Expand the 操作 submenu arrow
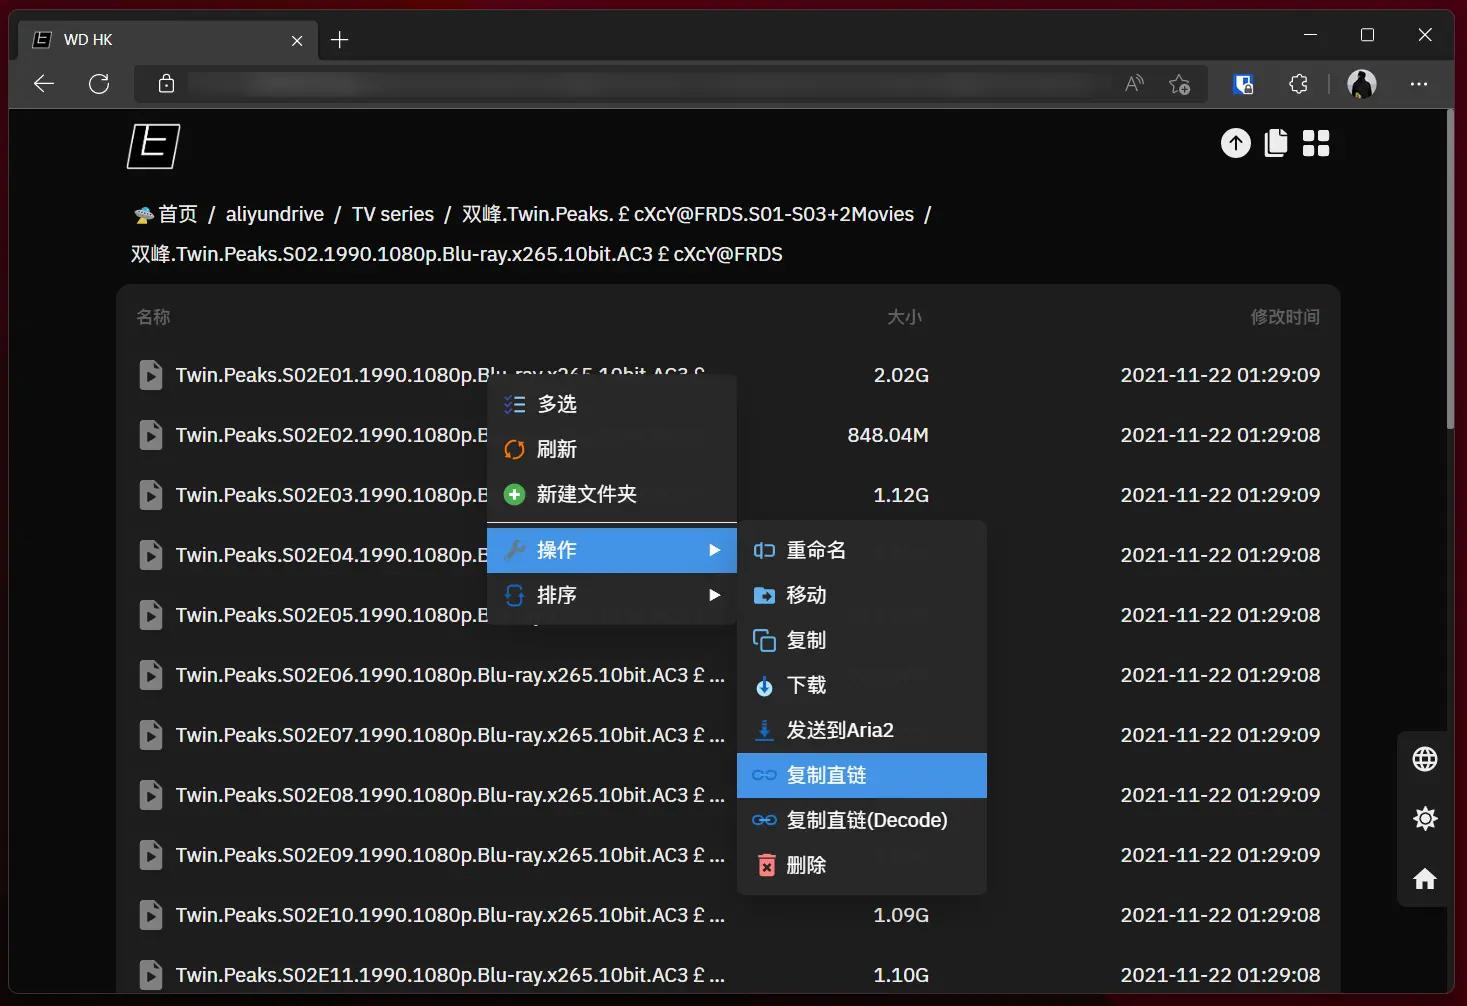1467x1006 pixels. point(714,550)
